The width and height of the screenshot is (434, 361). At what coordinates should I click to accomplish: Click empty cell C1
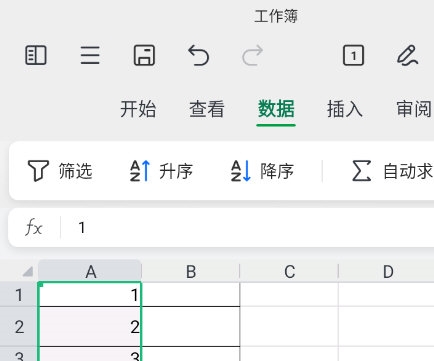(289, 295)
